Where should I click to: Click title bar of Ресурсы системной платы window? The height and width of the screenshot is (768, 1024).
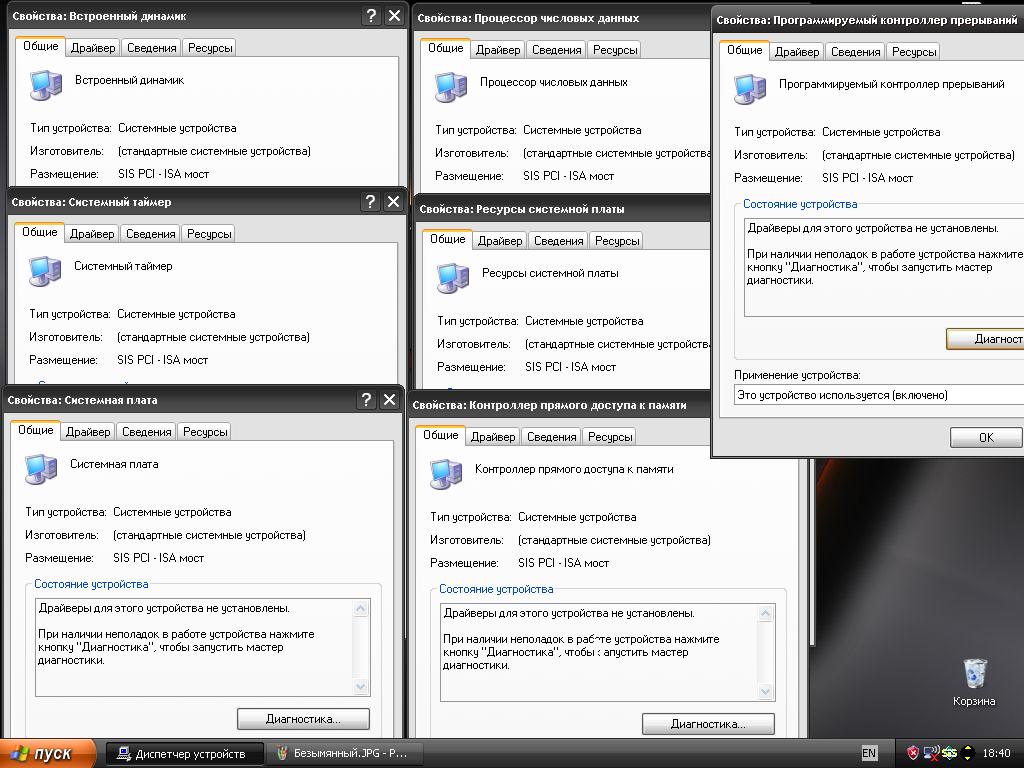click(562, 209)
